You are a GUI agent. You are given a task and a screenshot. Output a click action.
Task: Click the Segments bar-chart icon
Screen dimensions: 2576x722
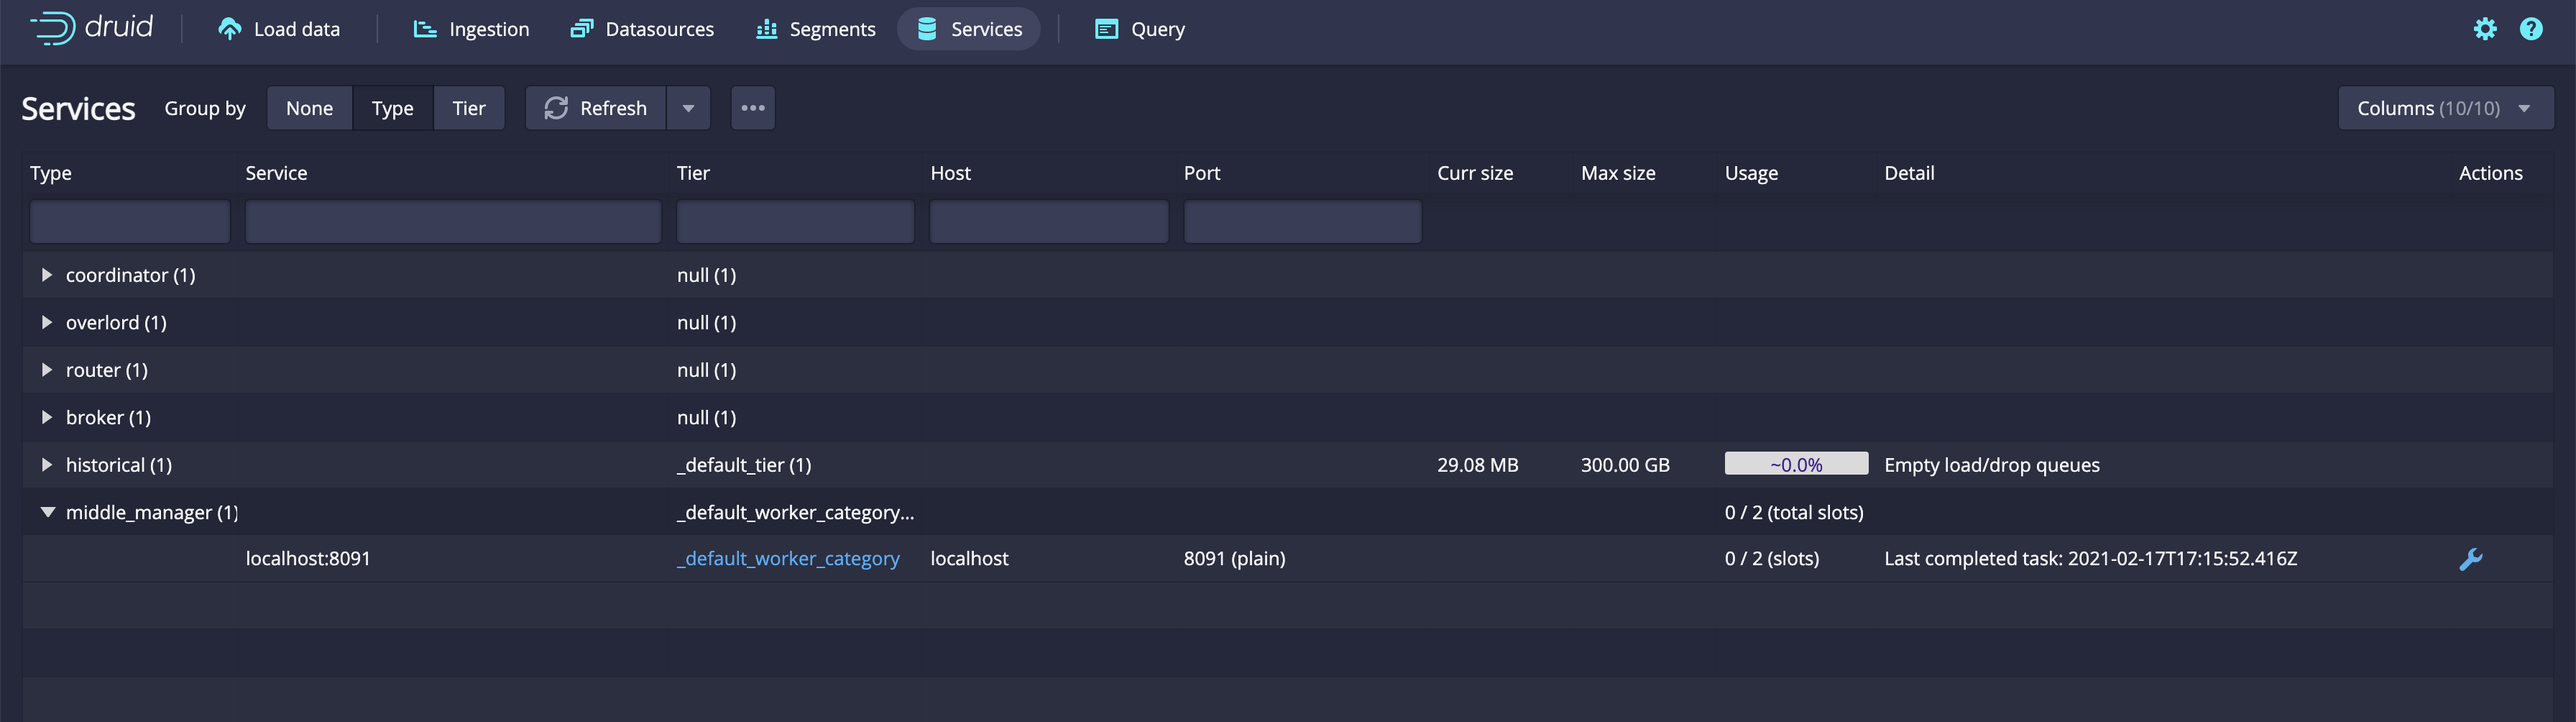pyautogui.click(x=767, y=29)
